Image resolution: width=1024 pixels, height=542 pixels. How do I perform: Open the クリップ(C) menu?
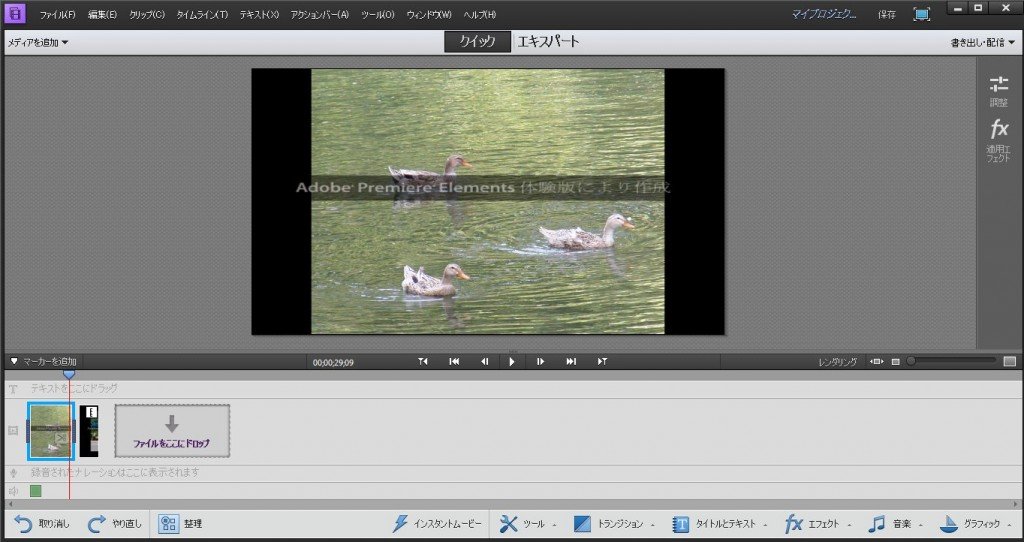[147, 14]
